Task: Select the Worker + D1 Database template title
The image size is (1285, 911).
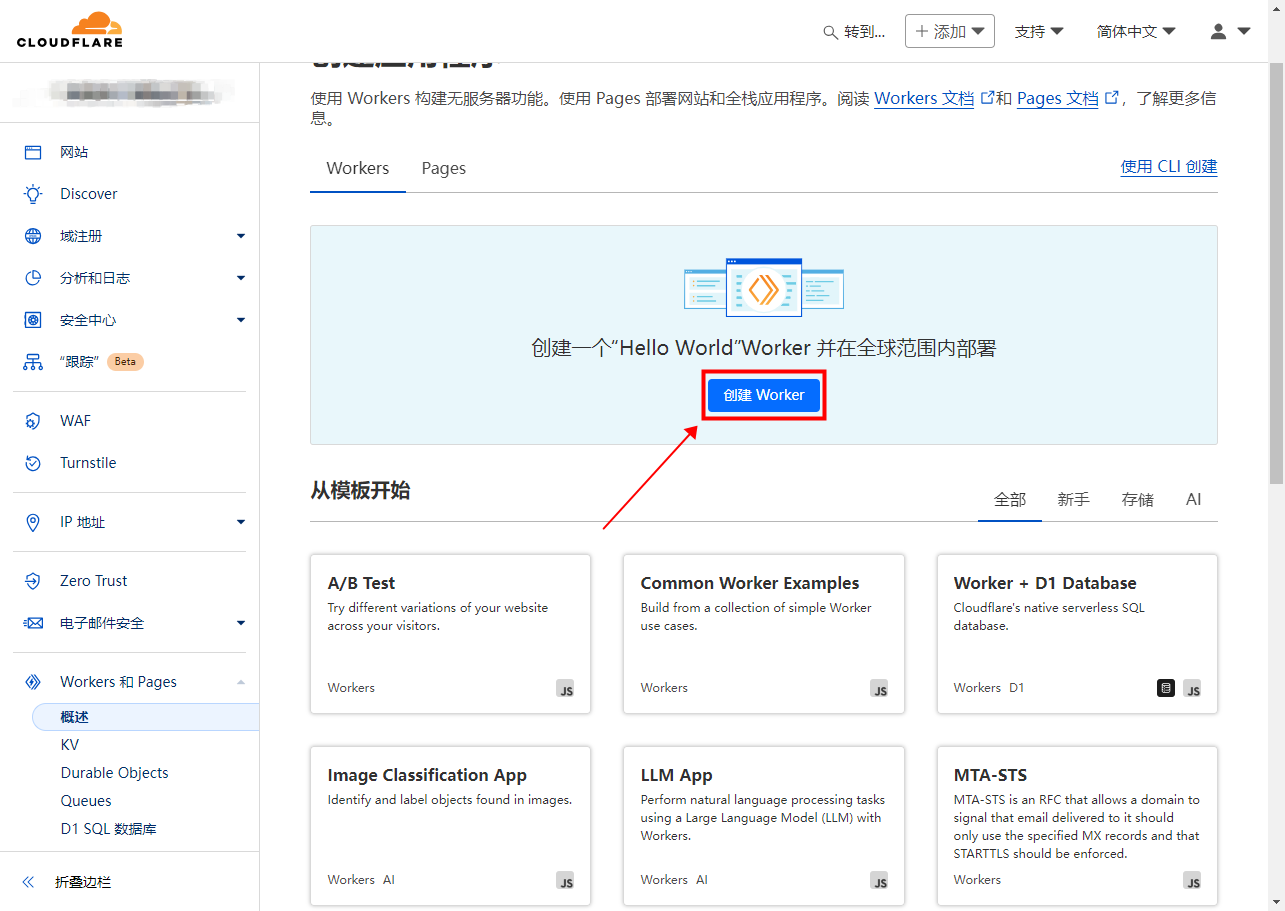Action: tap(1045, 583)
